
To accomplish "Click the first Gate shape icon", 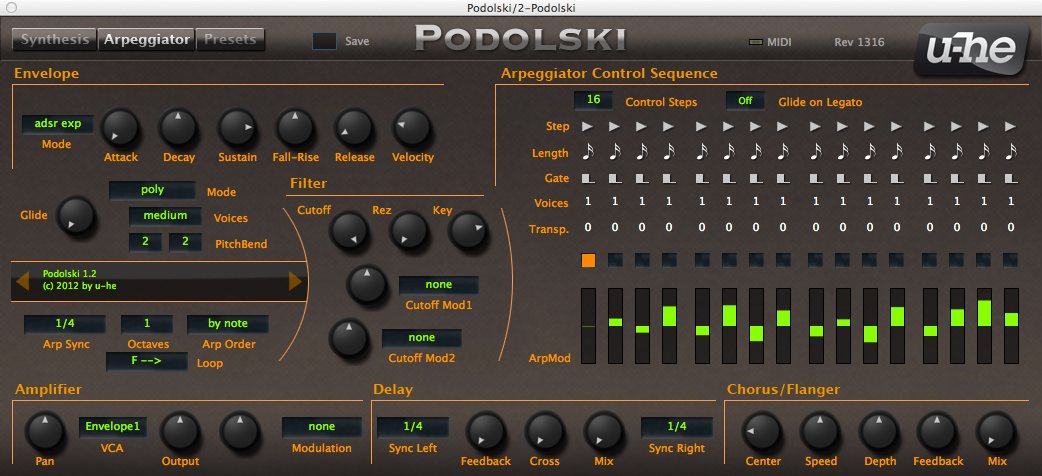I will 588,178.
